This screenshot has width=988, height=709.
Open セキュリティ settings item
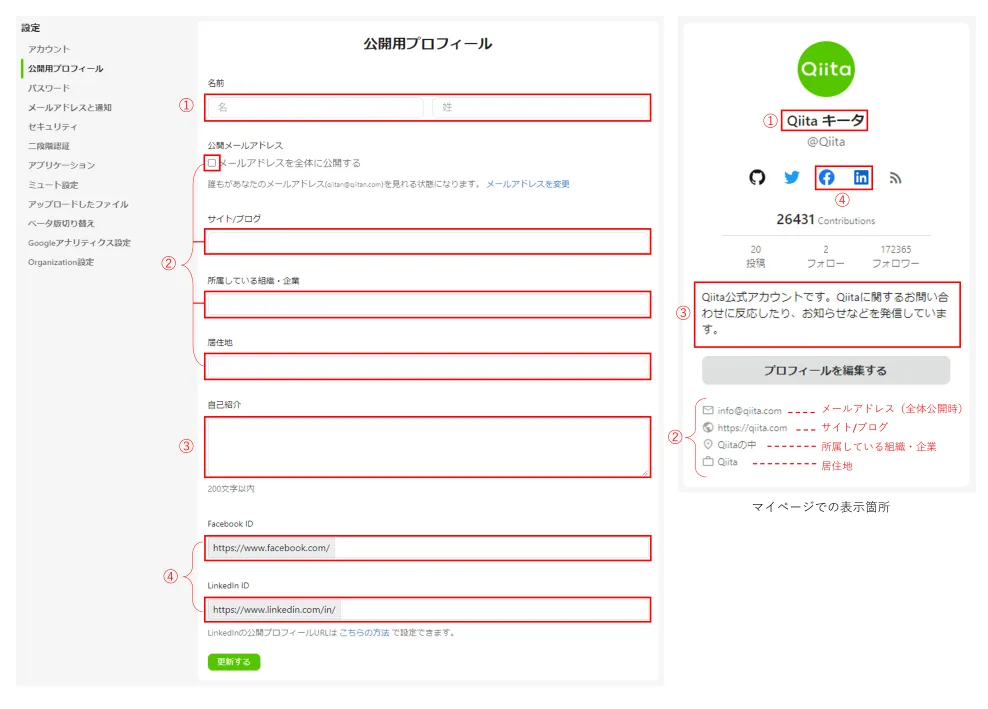coord(52,127)
